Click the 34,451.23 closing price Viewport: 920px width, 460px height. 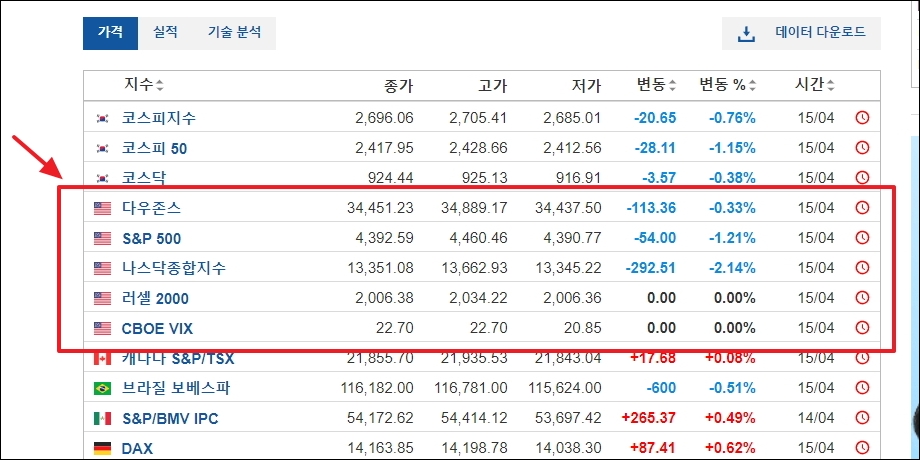pyautogui.click(x=381, y=208)
